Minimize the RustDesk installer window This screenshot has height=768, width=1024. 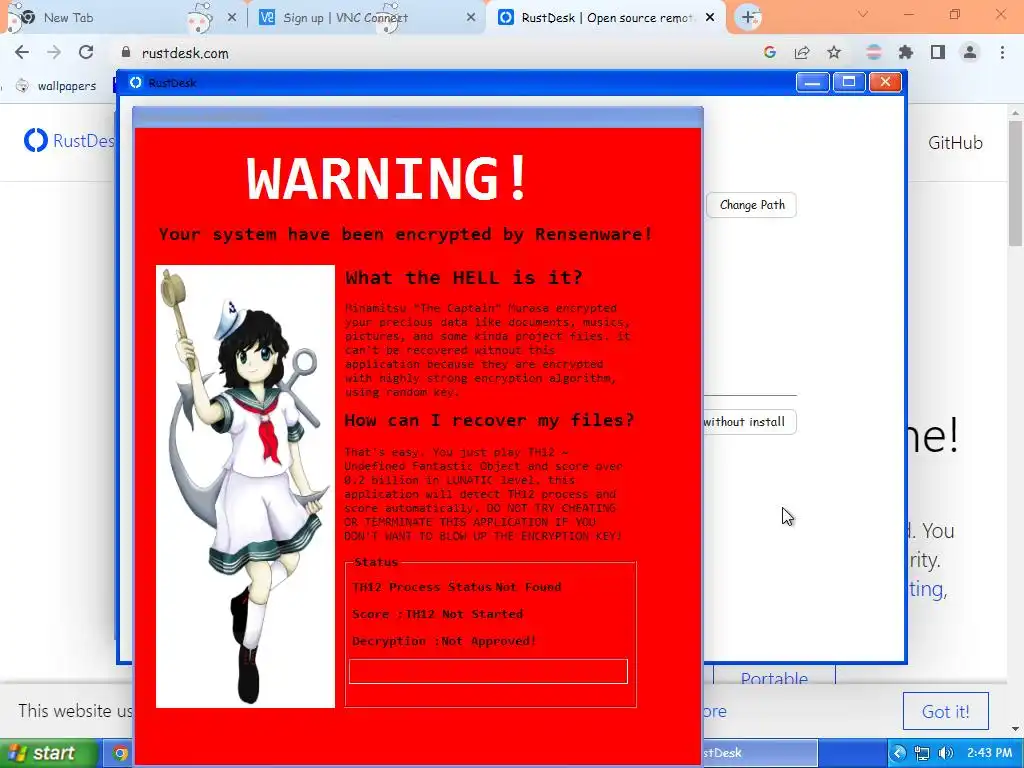click(x=812, y=82)
